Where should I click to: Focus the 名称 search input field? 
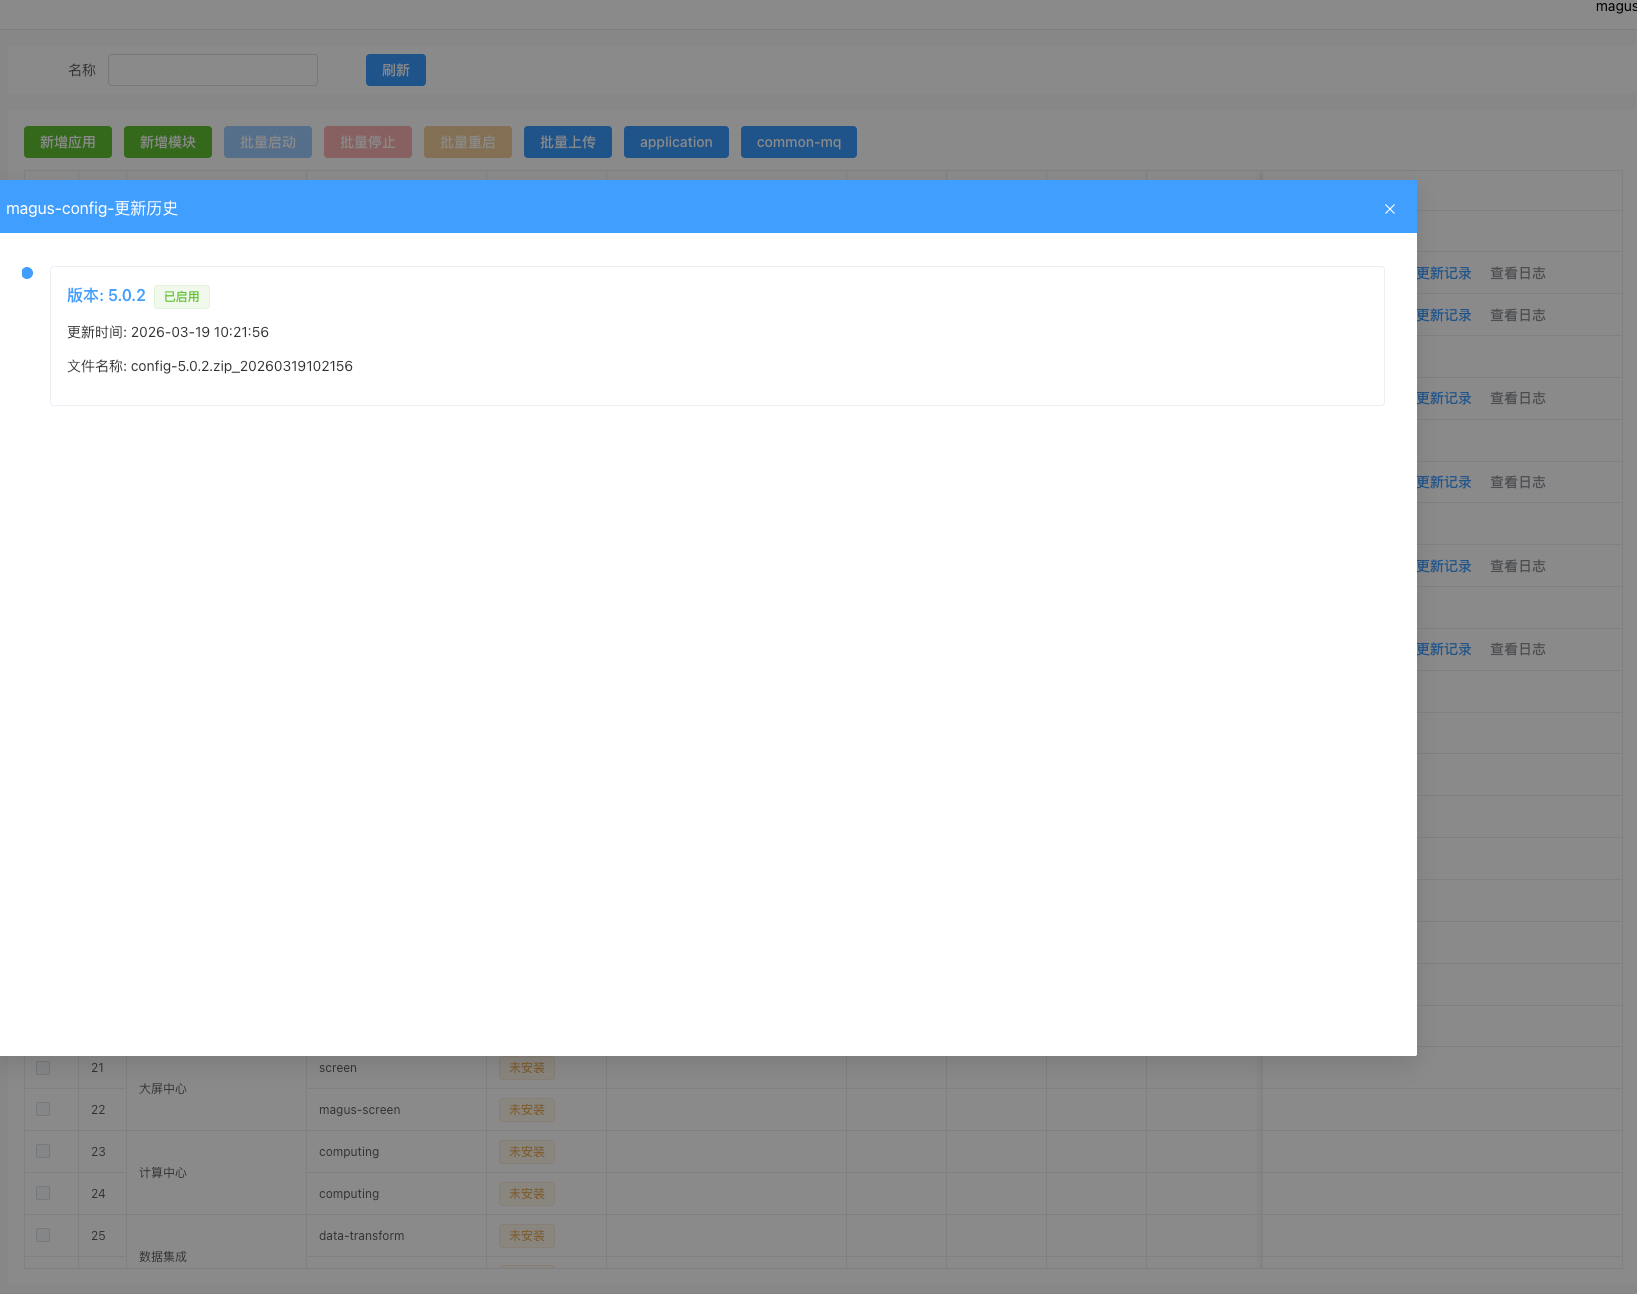[213, 70]
